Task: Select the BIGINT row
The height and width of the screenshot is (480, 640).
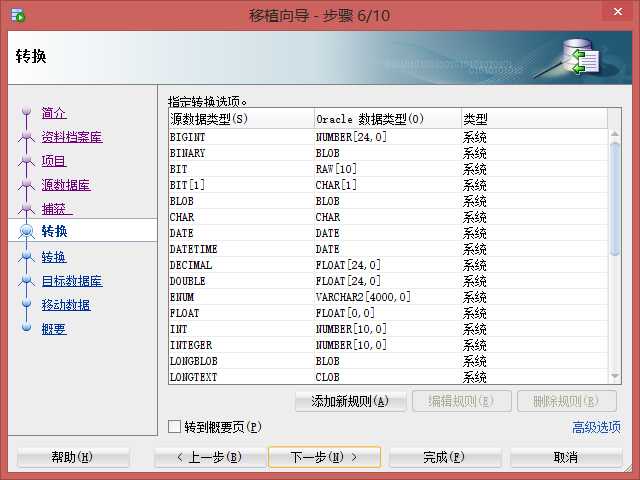Action: point(388,137)
